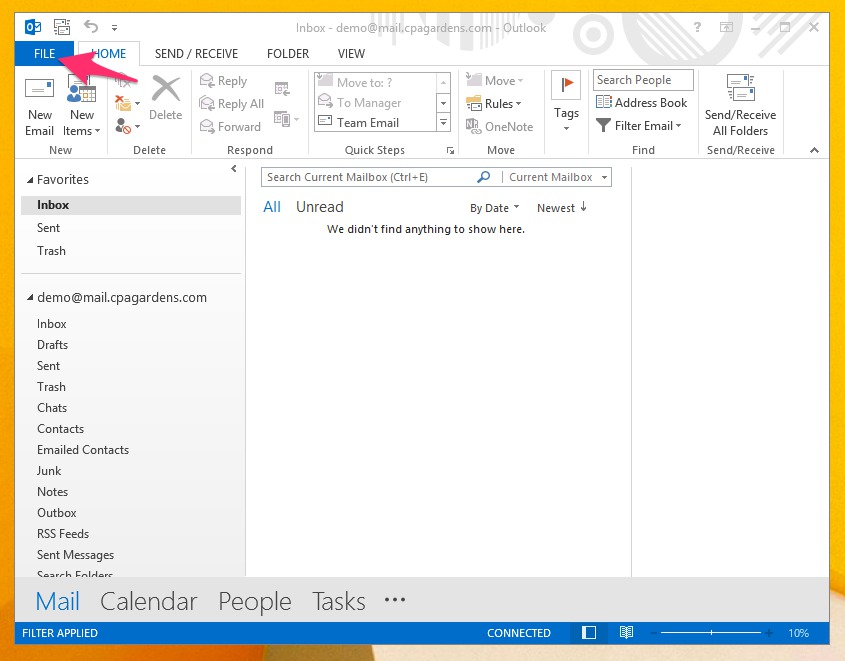
Task: Open the Filter Email dropdown
Action: [x=639, y=126]
